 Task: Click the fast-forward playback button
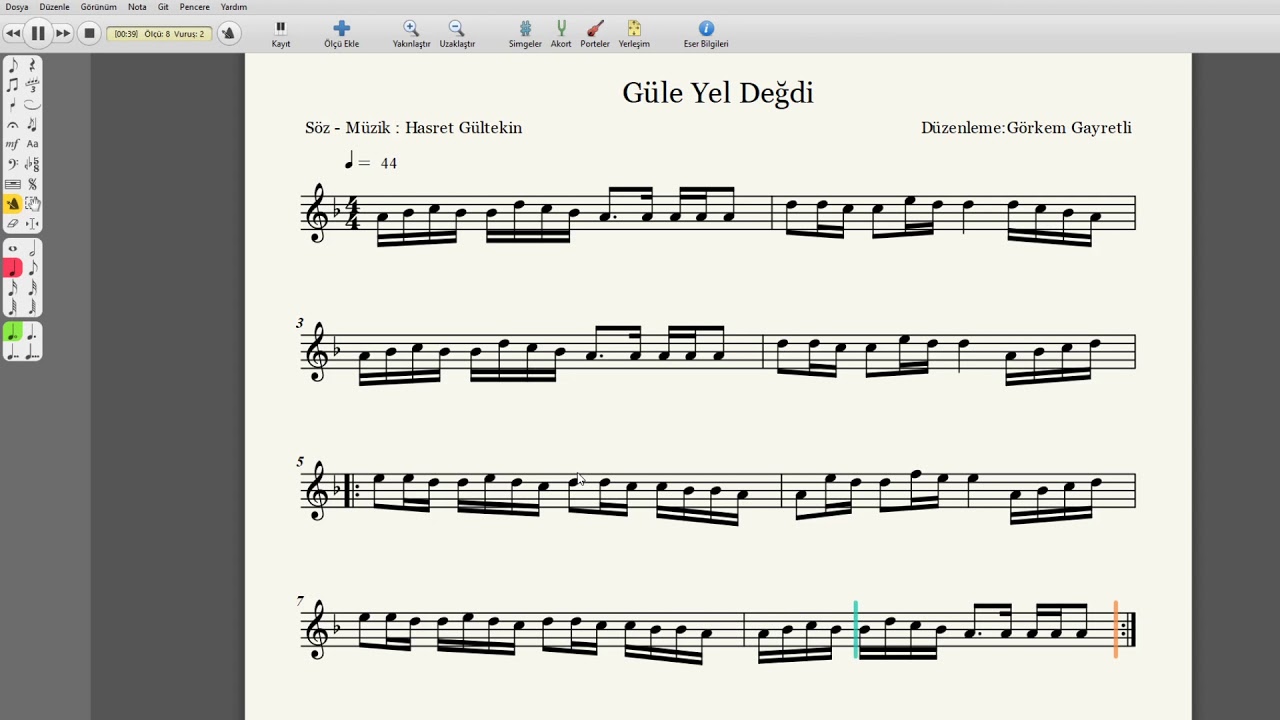point(63,33)
